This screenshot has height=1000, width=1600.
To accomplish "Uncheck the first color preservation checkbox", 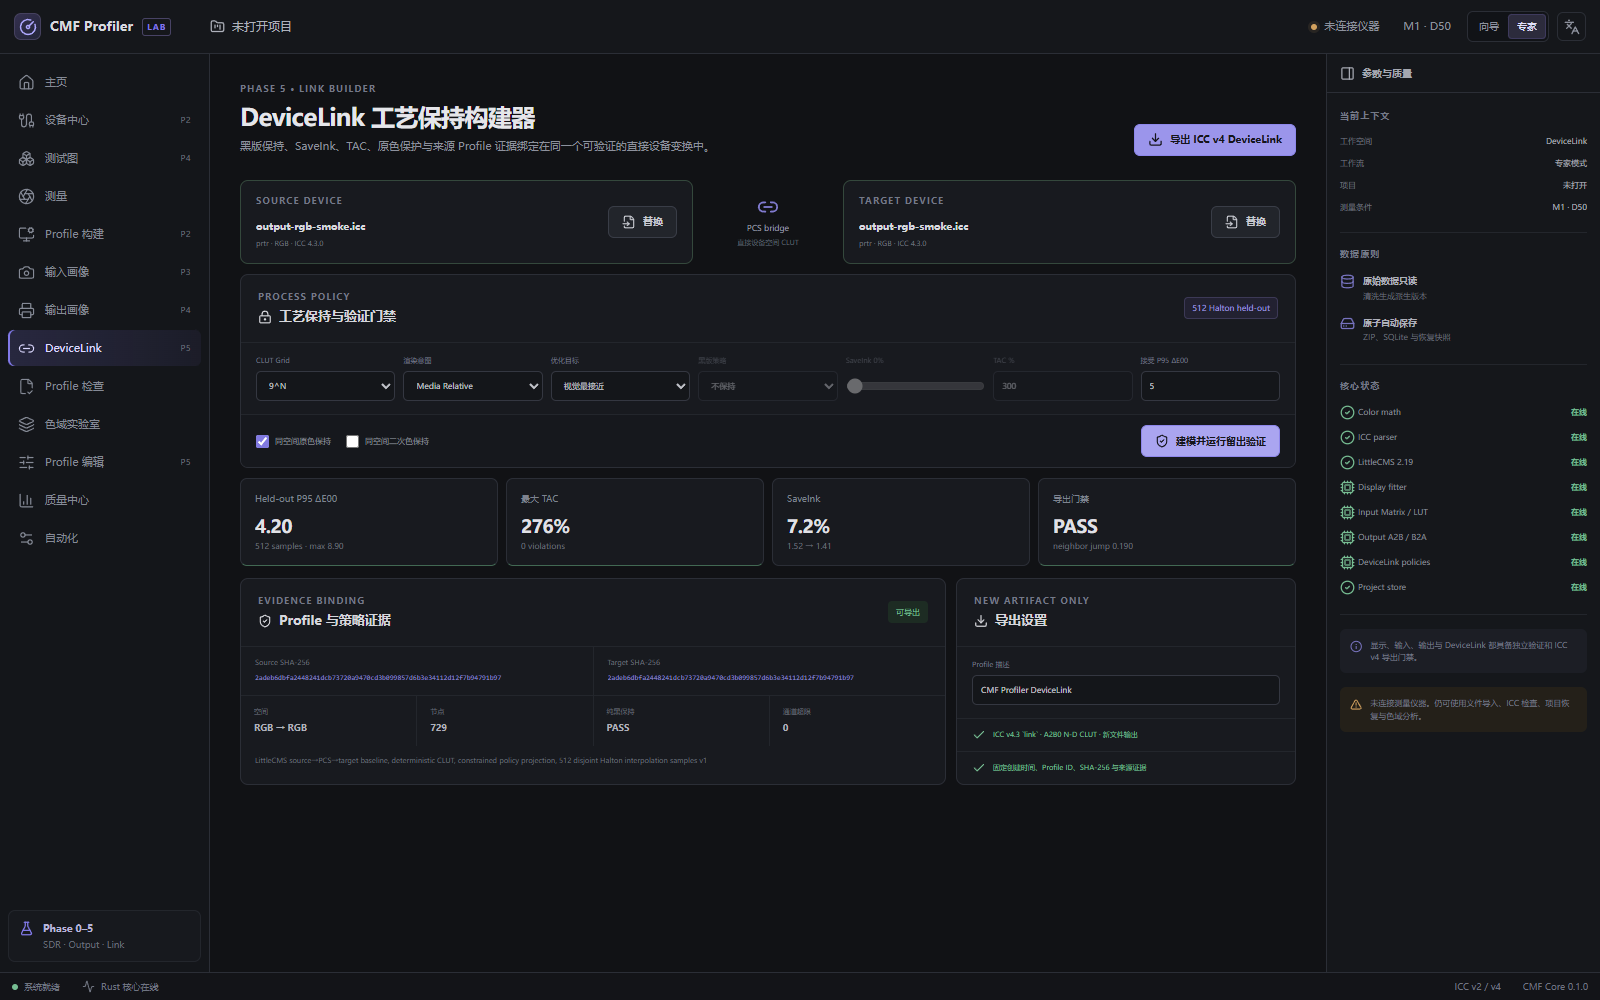I will click(x=263, y=441).
